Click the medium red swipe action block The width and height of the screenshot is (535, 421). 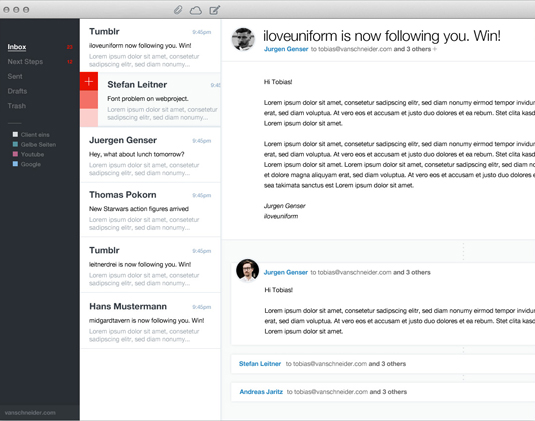pos(89,100)
